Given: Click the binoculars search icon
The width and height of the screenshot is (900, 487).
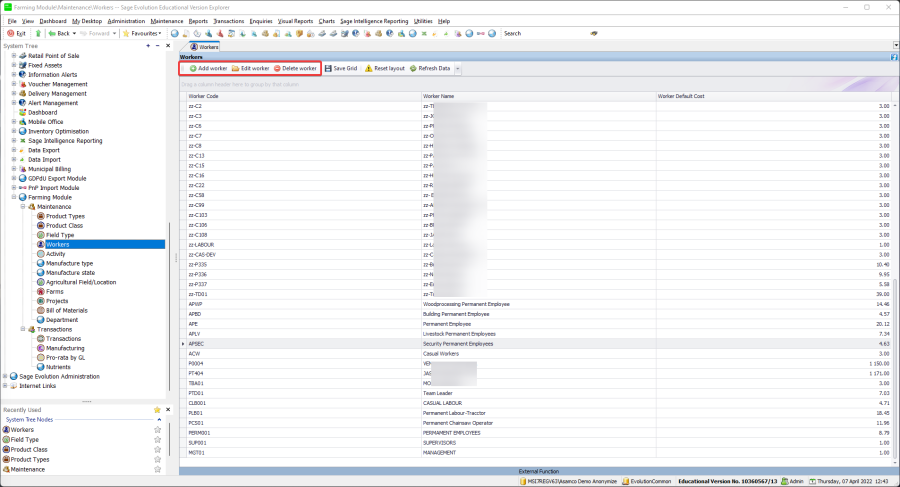Looking at the screenshot, I should 594,33.
